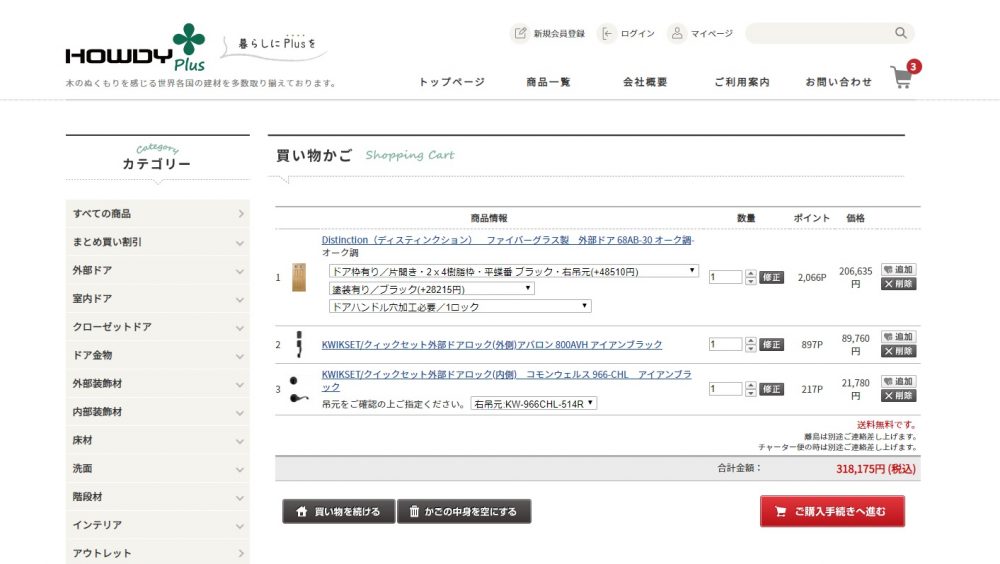Open お問い合わせ menu item
1000x564 pixels.
pos(838,82)
